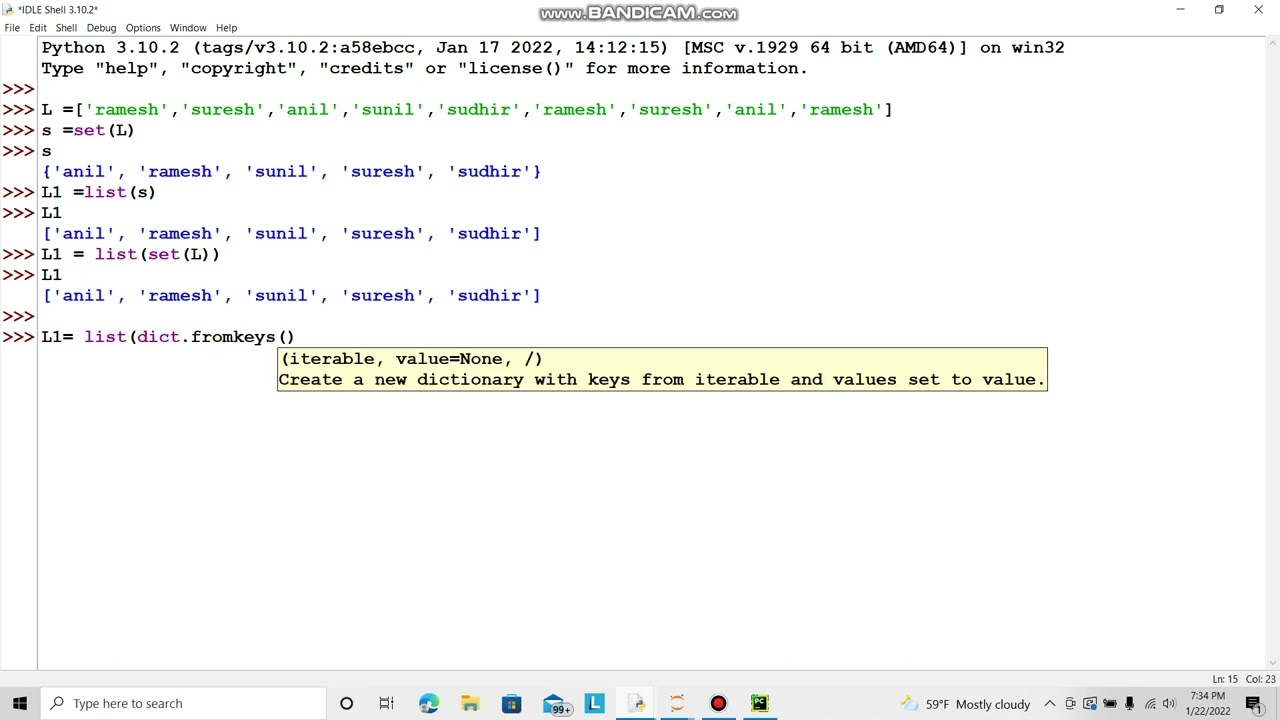
Task: Click the Python 3.10.2 version banner line
Action: (x=553, y=48)
